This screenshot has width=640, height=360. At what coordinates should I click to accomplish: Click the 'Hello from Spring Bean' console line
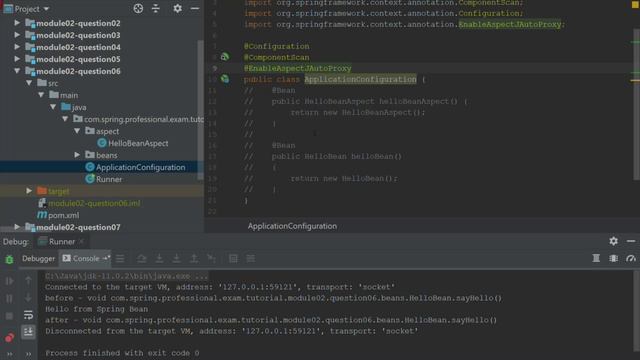click(x=96, y=309)
